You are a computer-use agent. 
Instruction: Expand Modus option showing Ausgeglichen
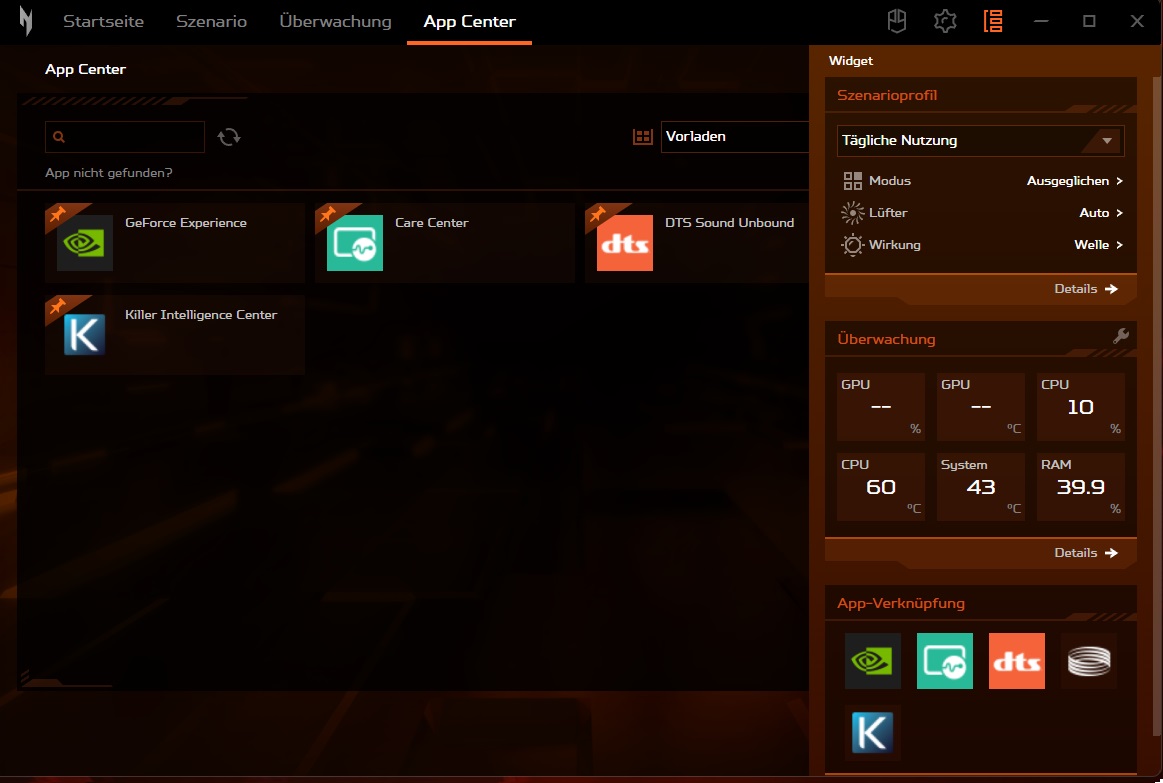(x=1075, y=181)
